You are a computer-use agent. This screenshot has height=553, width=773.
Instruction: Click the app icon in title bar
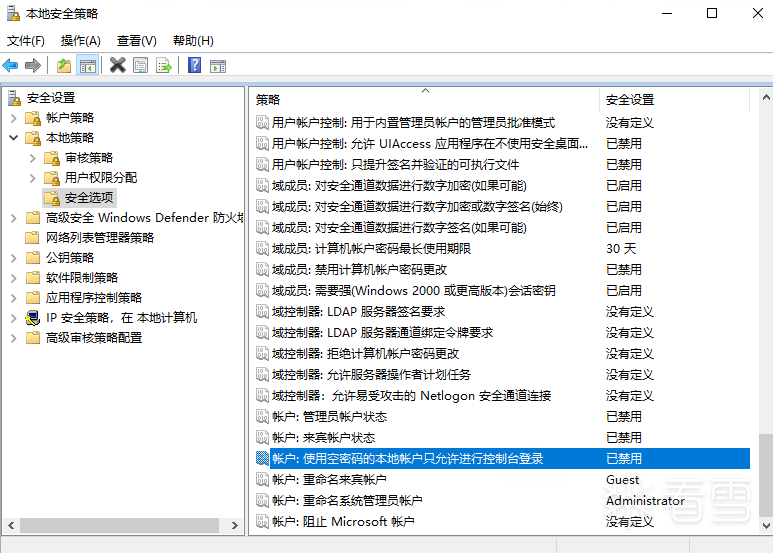(13, 13)
